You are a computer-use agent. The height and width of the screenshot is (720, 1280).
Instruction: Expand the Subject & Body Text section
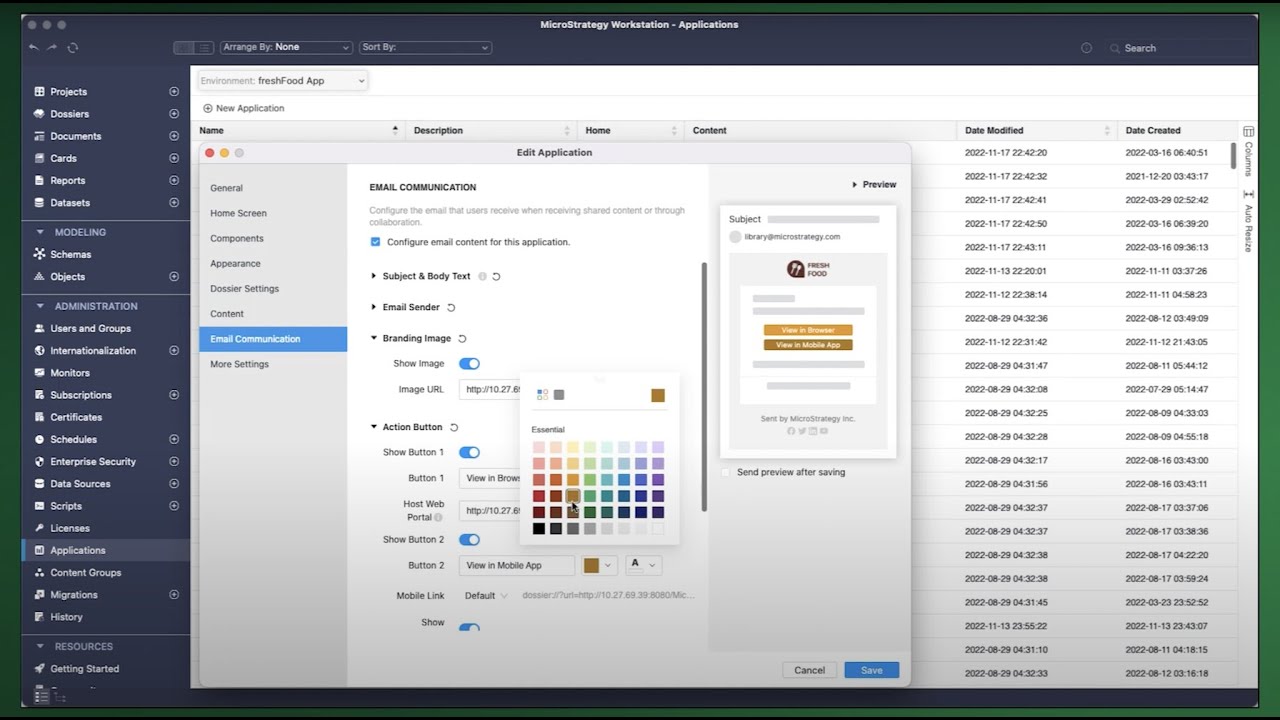tap(374, 276)
